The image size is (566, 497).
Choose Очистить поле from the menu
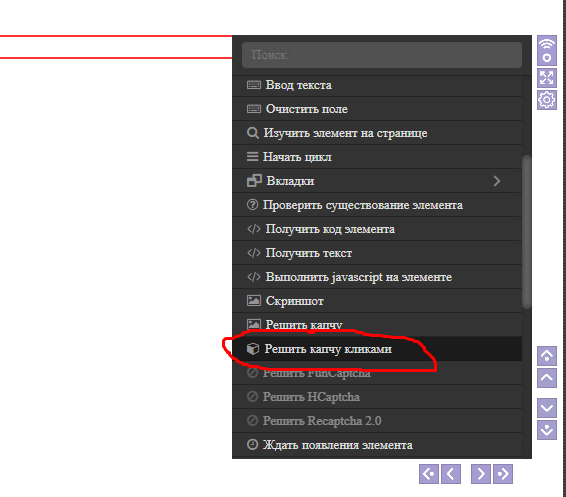tap(377, 109)
